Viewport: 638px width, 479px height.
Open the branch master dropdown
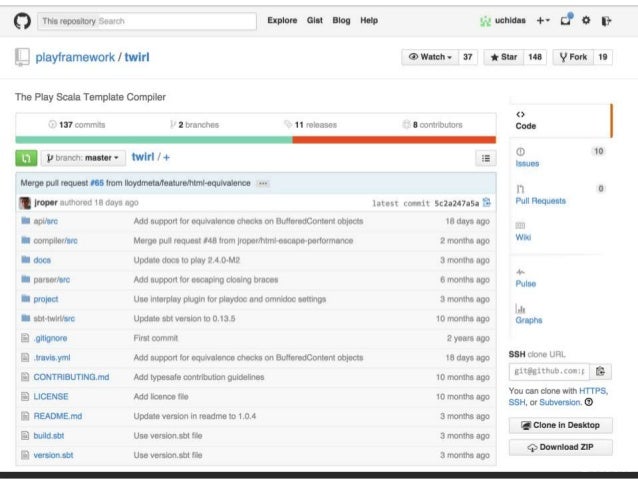point(83,158)
